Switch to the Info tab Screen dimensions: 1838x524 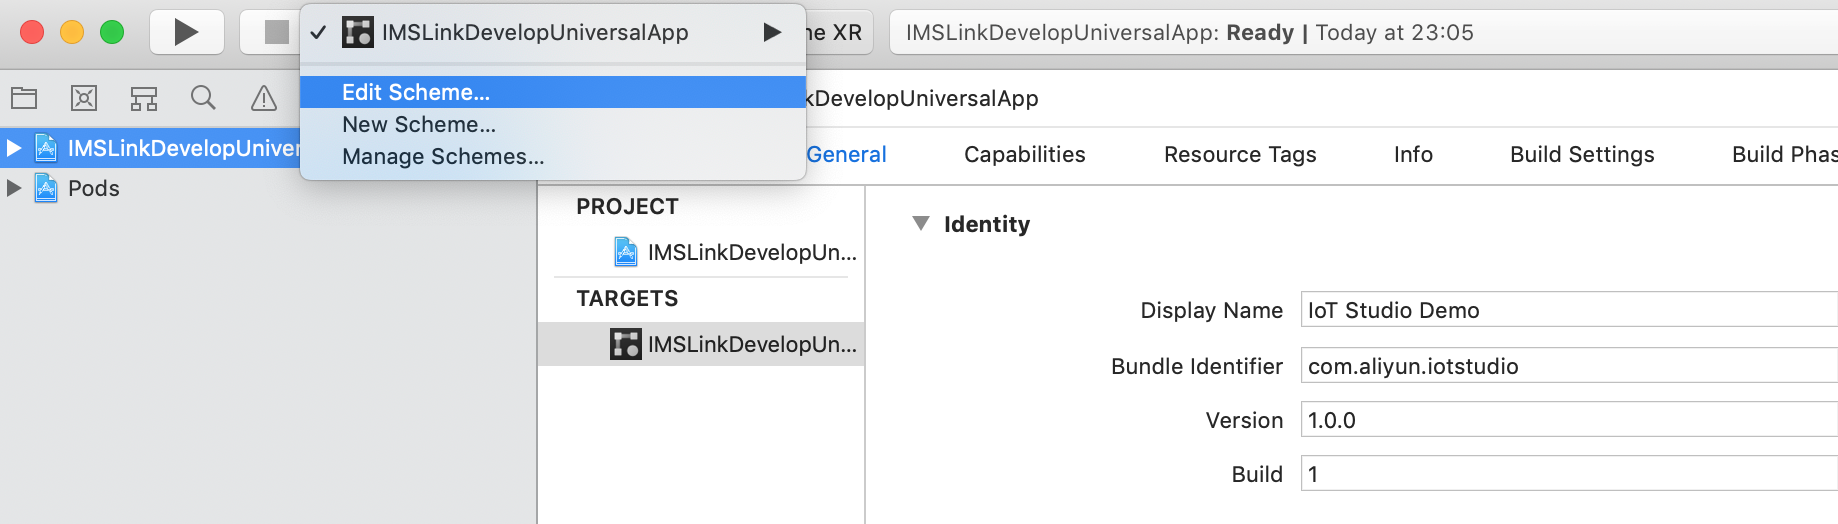click(x=1413, y=154)
